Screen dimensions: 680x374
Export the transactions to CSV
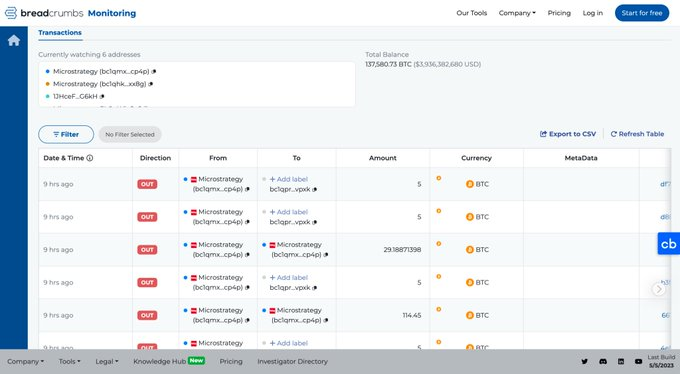(568, 134)
